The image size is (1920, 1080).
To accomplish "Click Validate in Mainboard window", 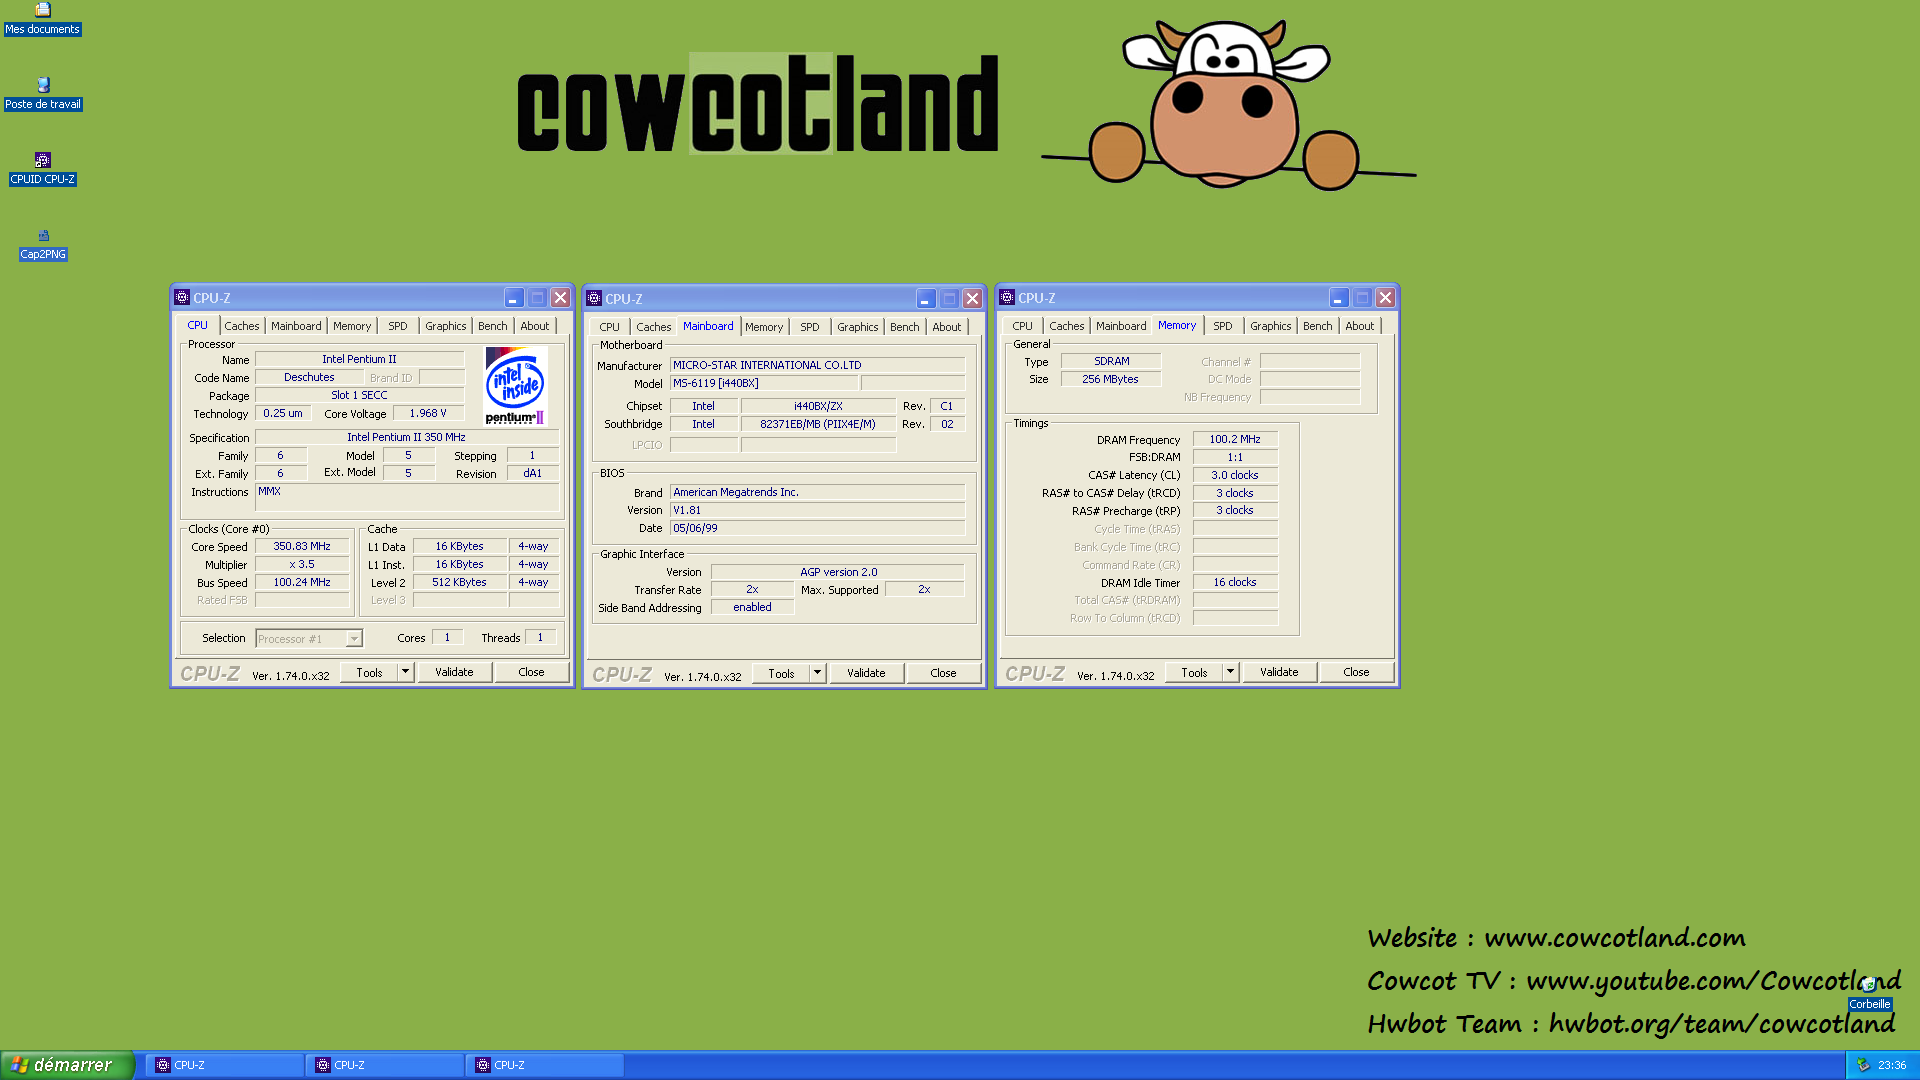I will (x=866, y=673).
